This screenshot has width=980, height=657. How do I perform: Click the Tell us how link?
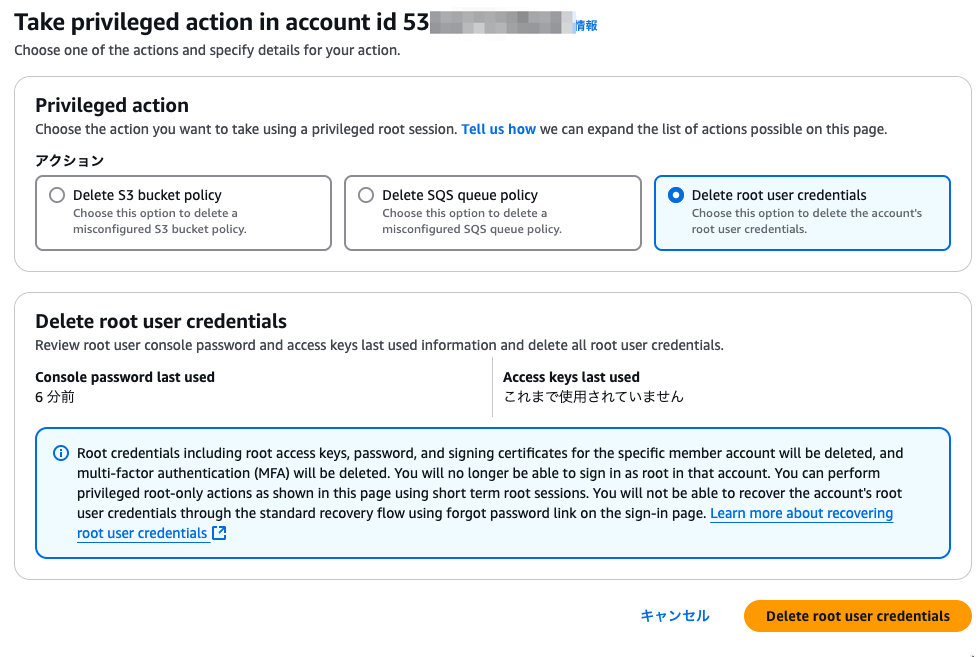(498, 129)
